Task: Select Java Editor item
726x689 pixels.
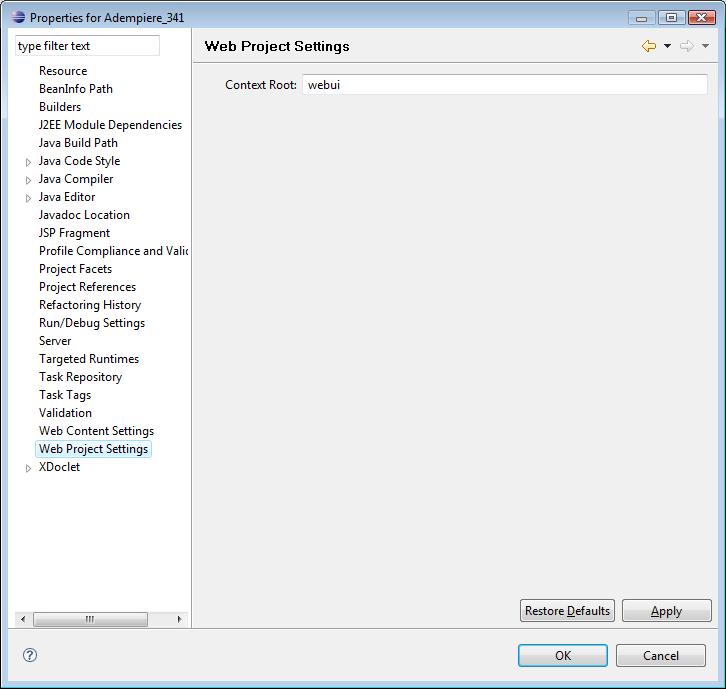Action: pos(67,197)
